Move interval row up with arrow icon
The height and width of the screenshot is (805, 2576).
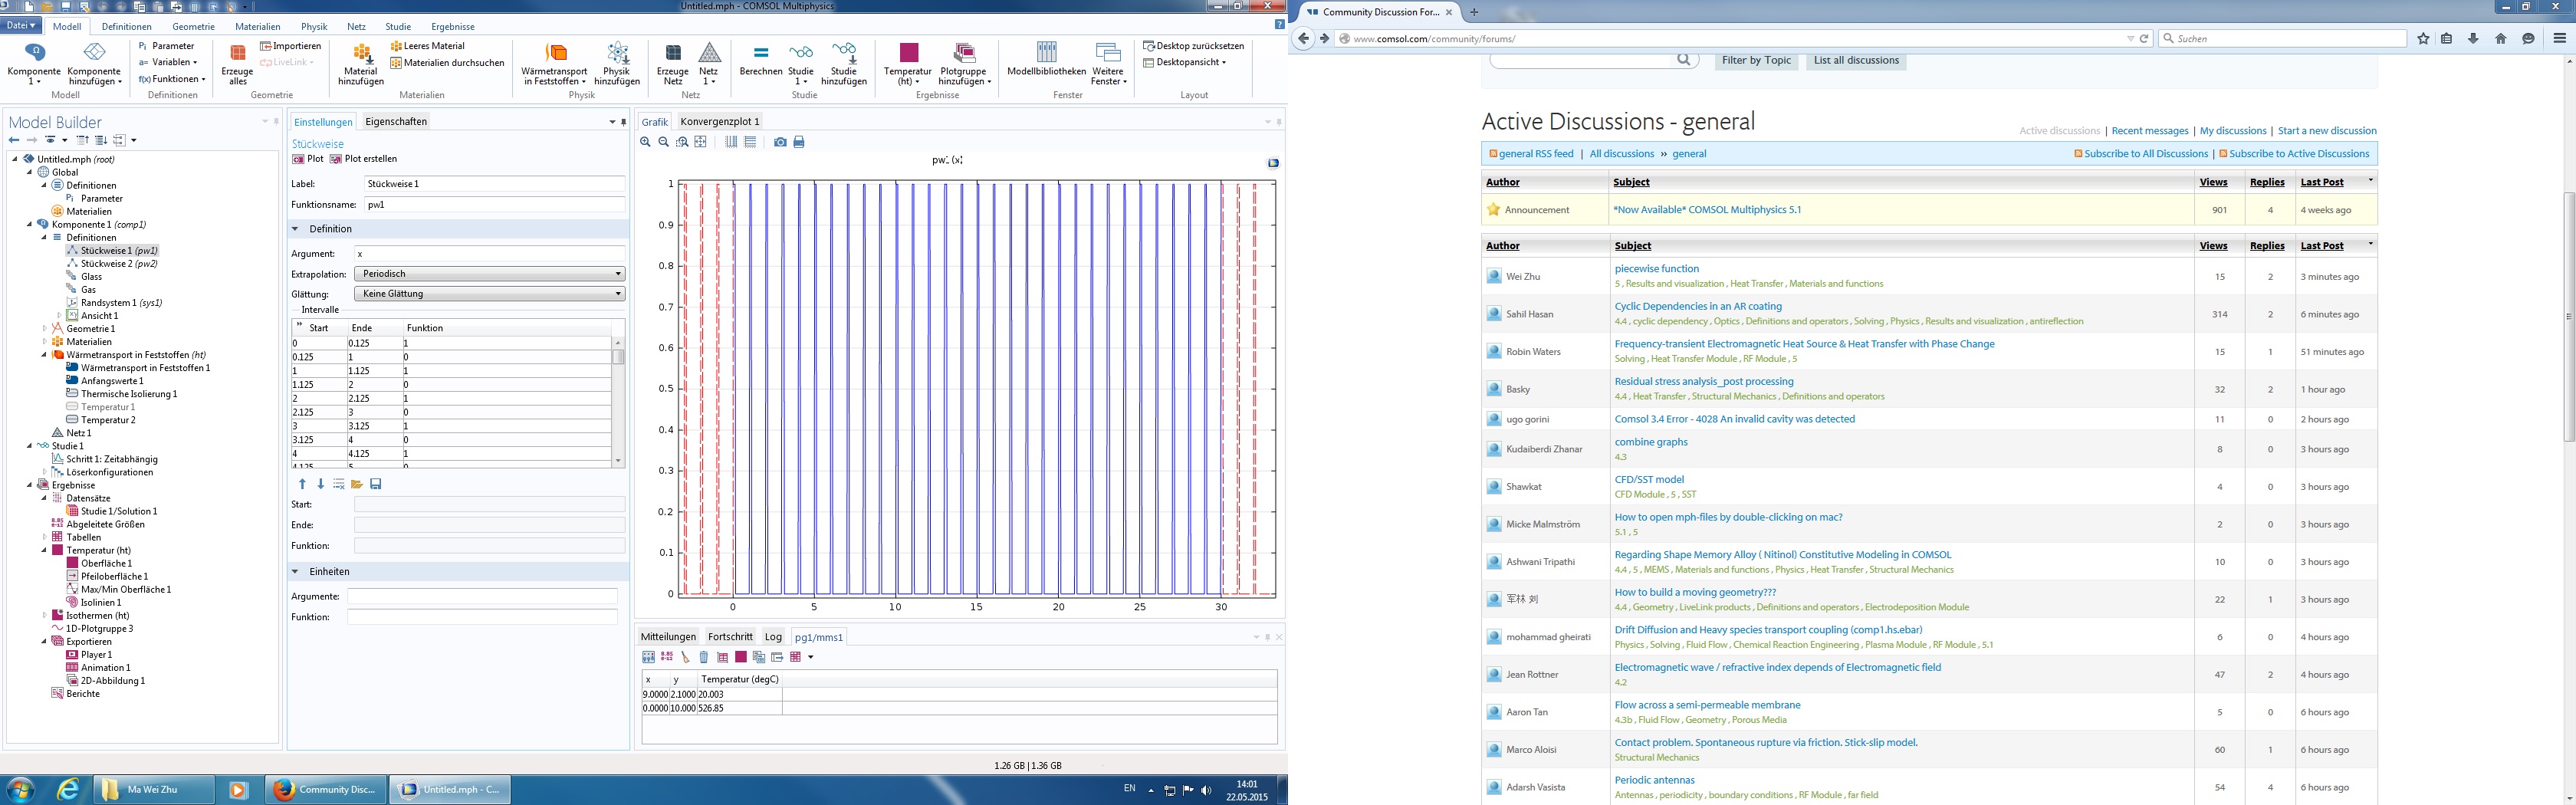pos(302,484)
